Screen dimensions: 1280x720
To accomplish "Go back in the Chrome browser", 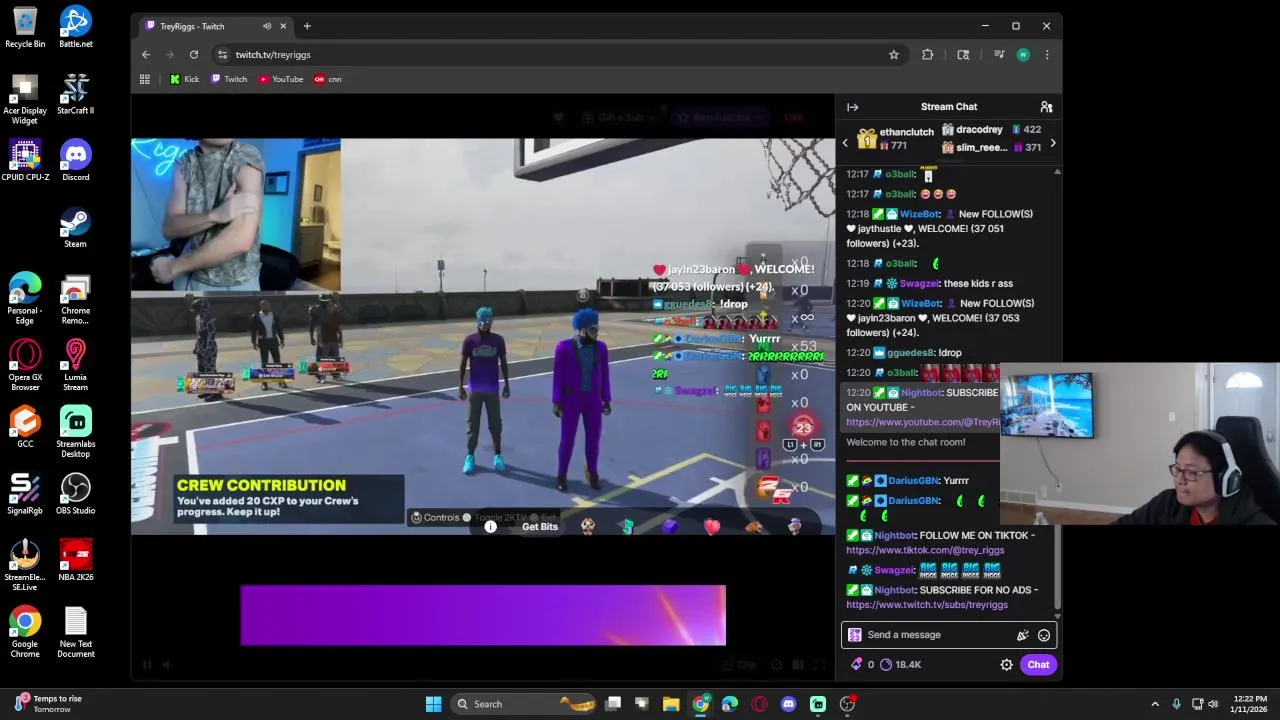I will (x=146, y=55).
